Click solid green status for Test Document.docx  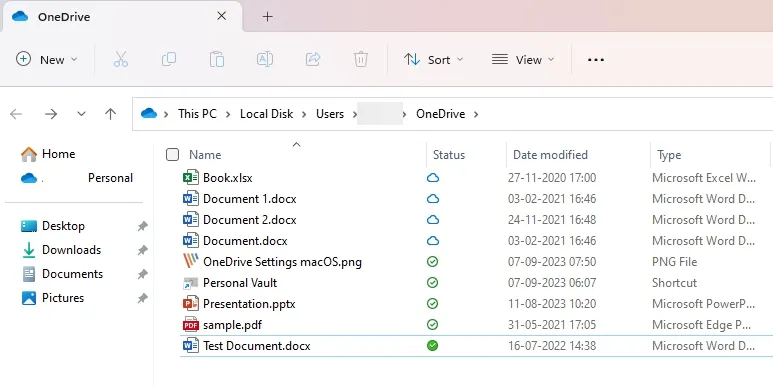pos(432,346)
